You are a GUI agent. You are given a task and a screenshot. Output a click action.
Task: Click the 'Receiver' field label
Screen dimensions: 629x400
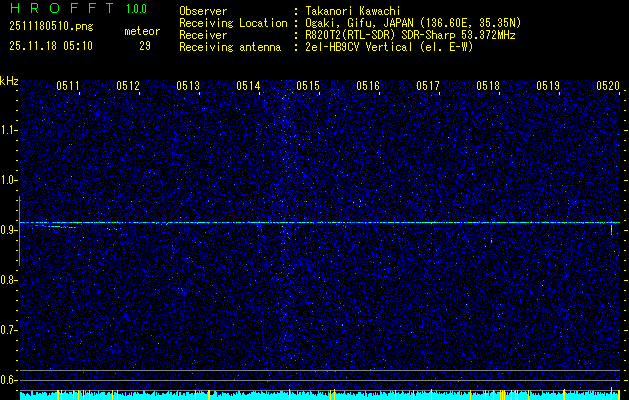pos(203,35)
